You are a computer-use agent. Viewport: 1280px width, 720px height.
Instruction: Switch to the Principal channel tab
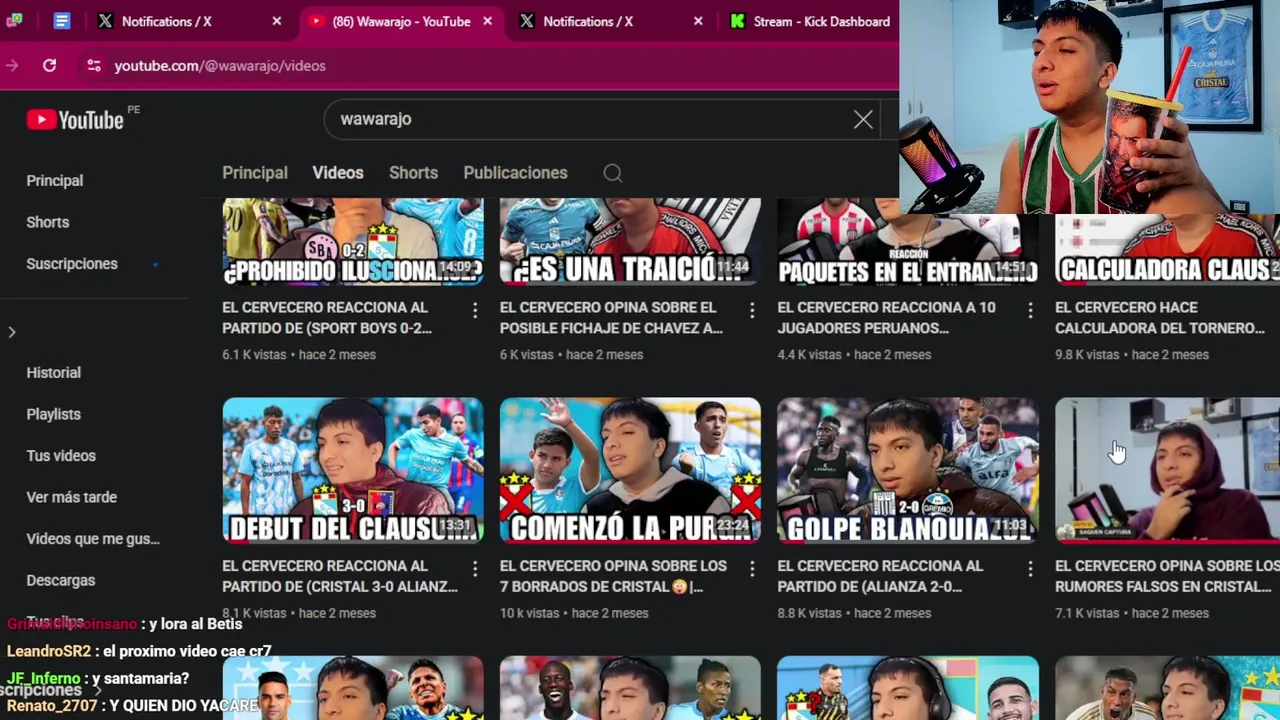click(x=255, y=173)
